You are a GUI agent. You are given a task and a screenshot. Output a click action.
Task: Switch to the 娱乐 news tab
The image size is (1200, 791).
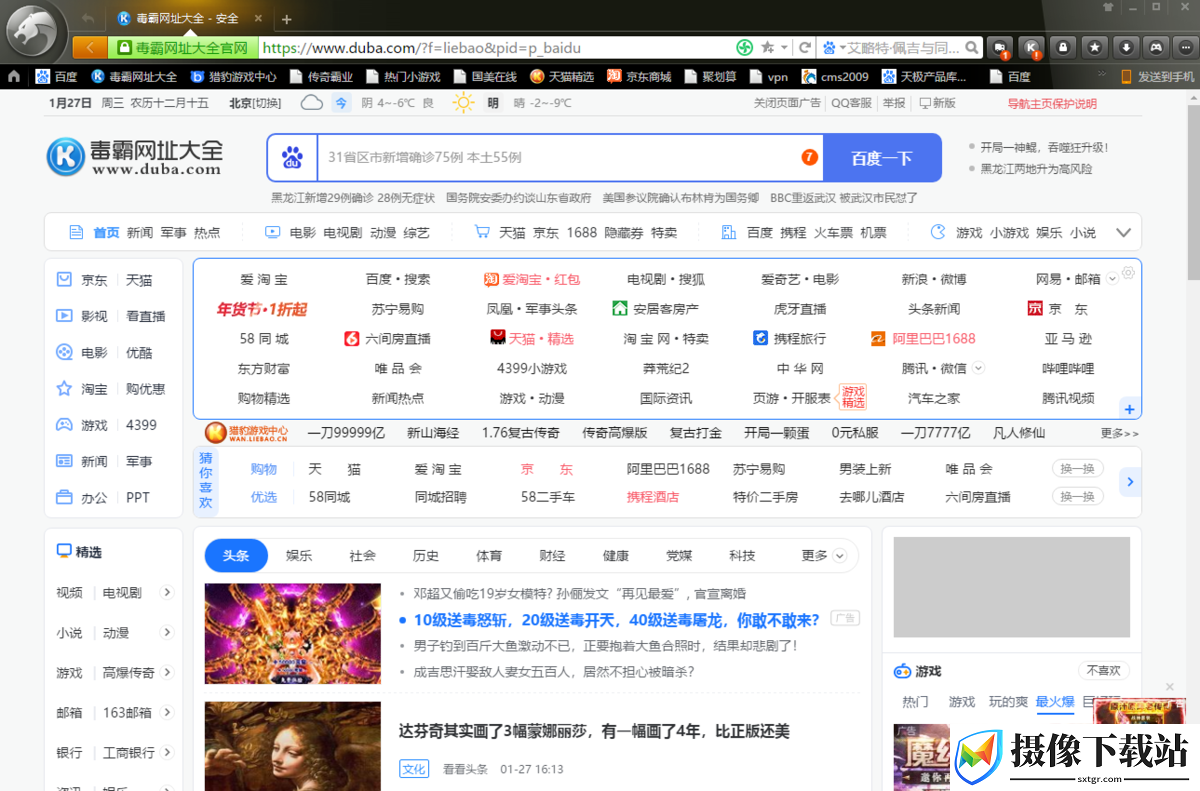point(299,556)
